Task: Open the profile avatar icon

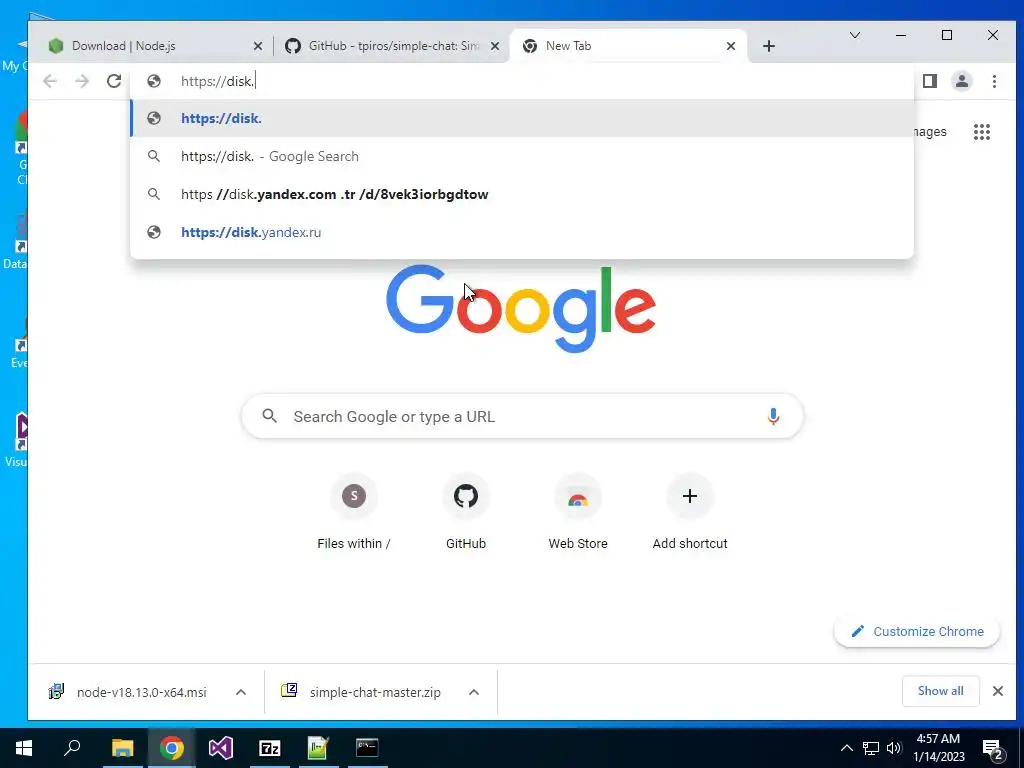Action: (x=962, y=81)
